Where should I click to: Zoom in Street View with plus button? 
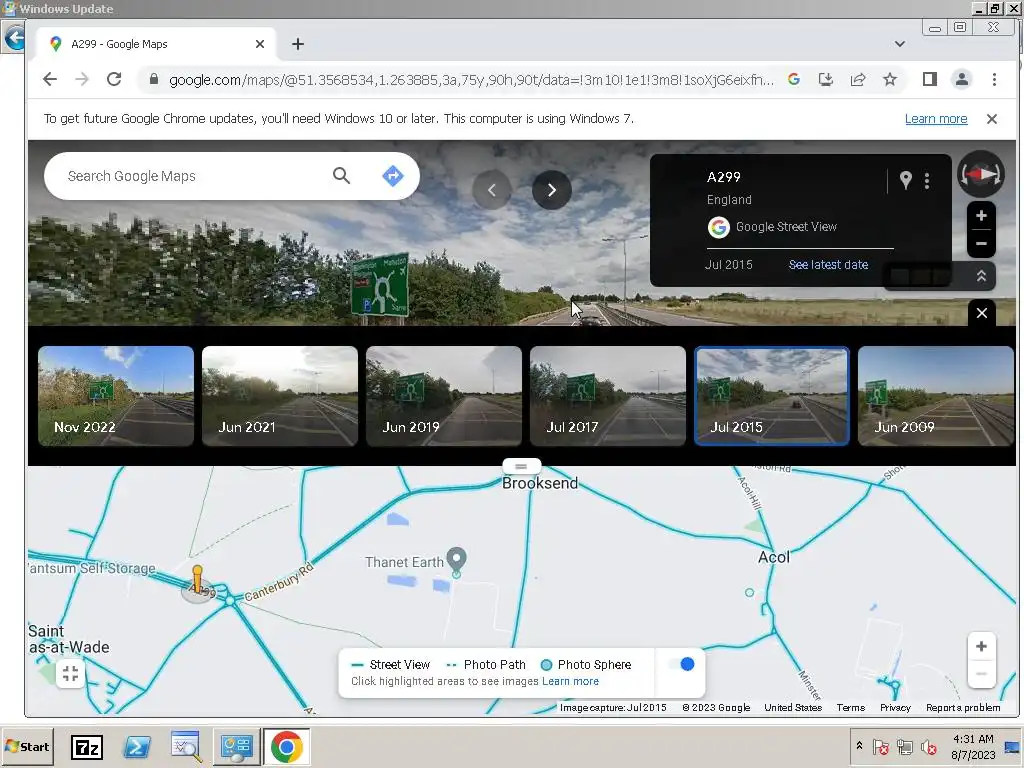point(981,216)
